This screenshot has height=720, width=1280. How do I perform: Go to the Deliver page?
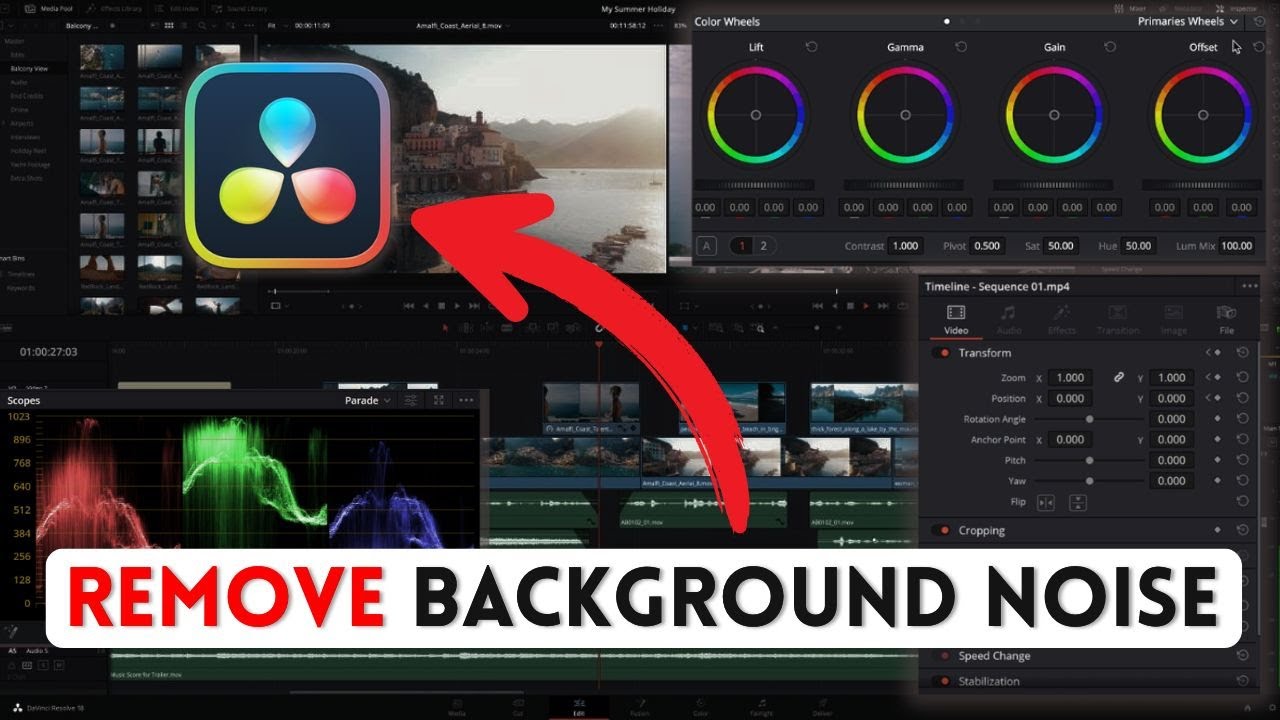(821, 707)
